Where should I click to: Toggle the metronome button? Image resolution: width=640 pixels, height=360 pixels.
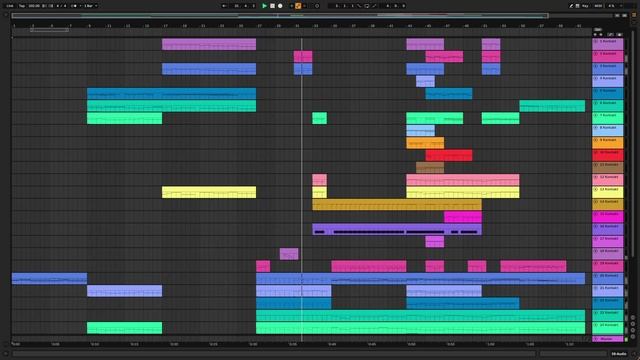[x=74, y=6]
